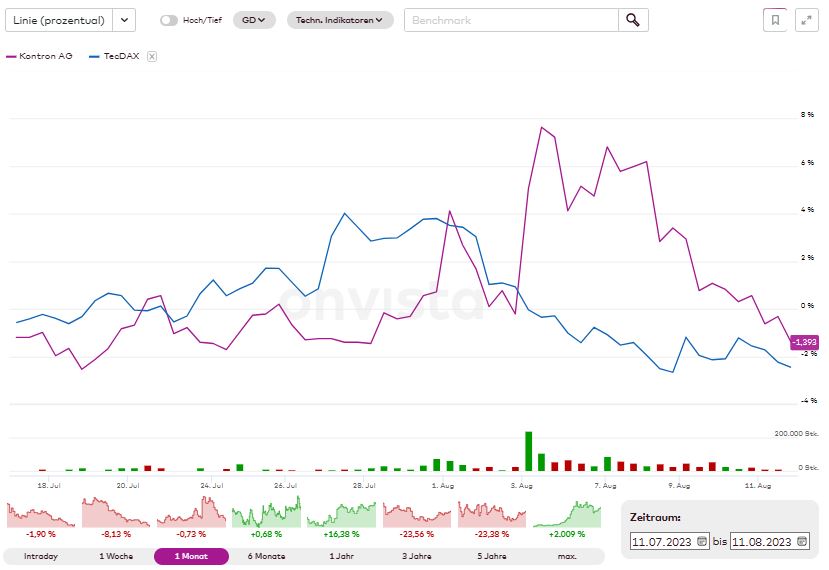Switch to the 1 Jahr timeframe
The width and height of the screenshot is (829, 570).
click(341, 556)
